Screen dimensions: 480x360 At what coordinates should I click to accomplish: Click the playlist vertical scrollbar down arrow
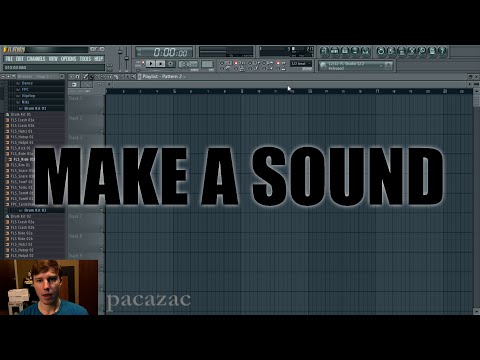[476, 311]
